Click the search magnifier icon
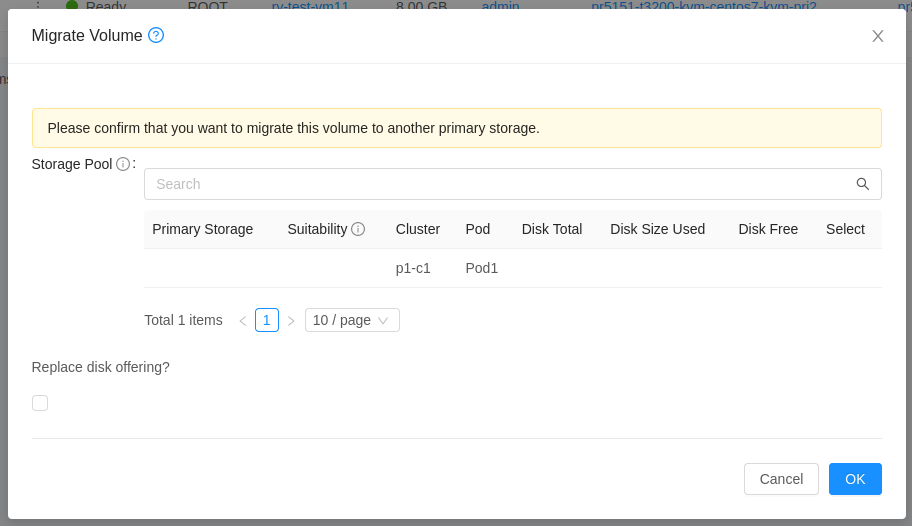The width and height of the screenshot is (912, 526). click(862, 184)
